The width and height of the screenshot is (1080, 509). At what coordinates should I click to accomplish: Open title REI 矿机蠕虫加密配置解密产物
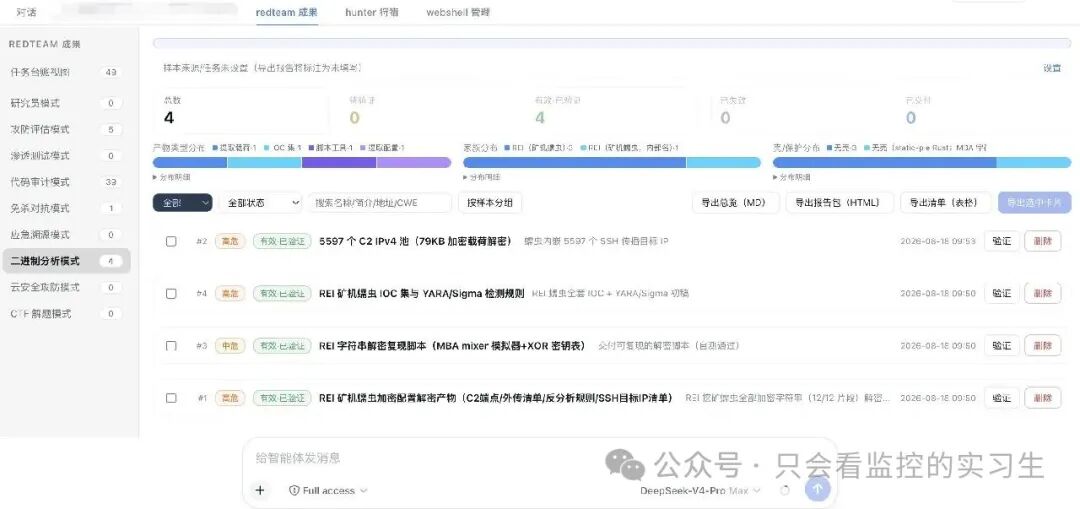point(496,398)
